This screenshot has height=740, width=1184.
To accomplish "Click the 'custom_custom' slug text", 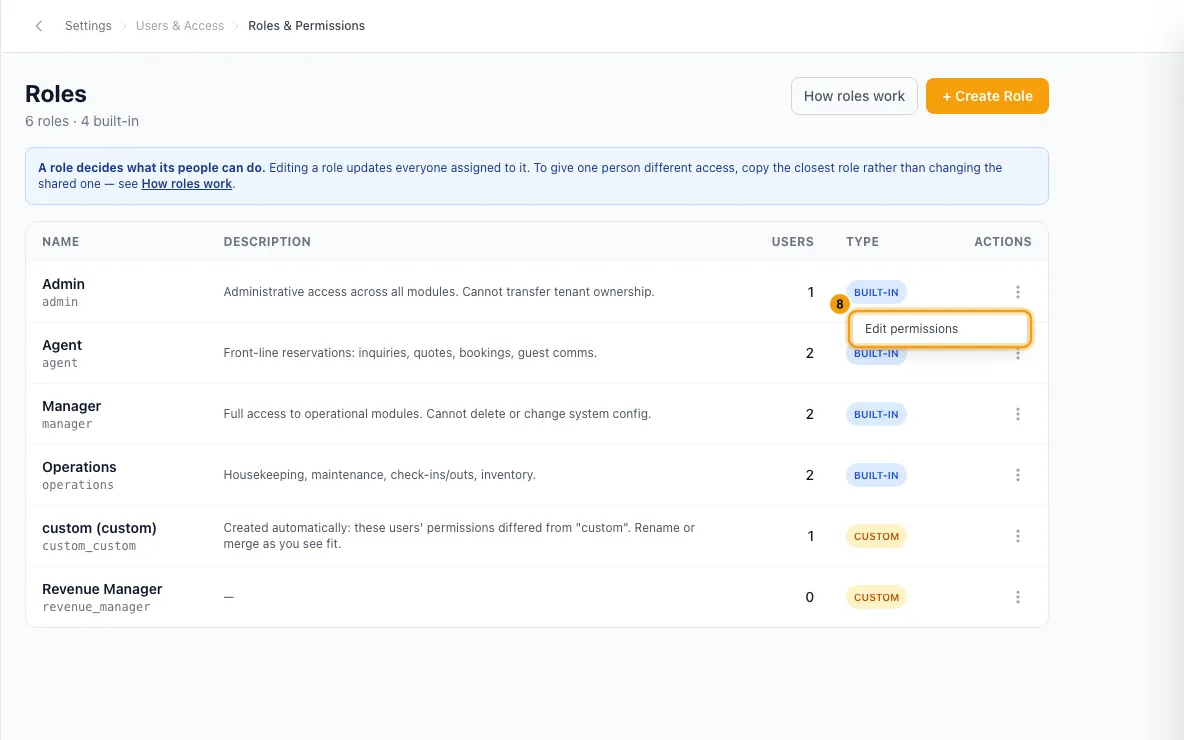I will click(89, 546).
